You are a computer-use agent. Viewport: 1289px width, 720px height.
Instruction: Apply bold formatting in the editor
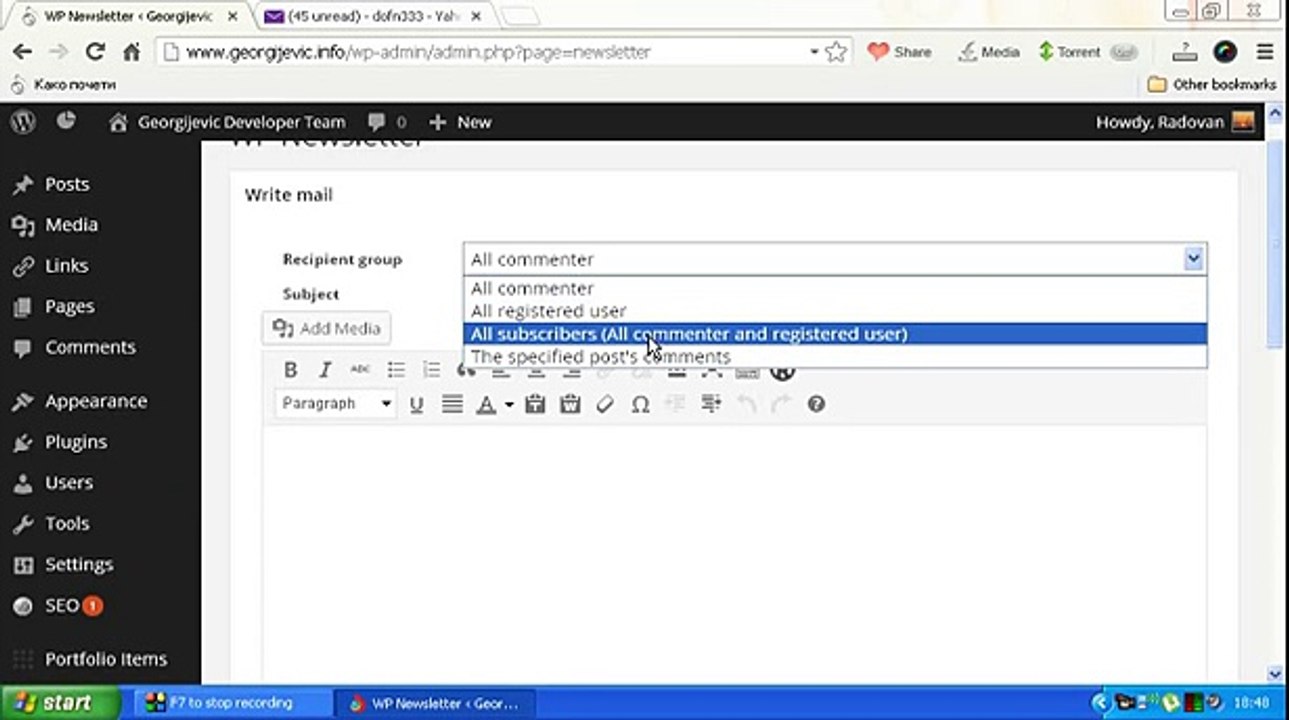point(290,370)
